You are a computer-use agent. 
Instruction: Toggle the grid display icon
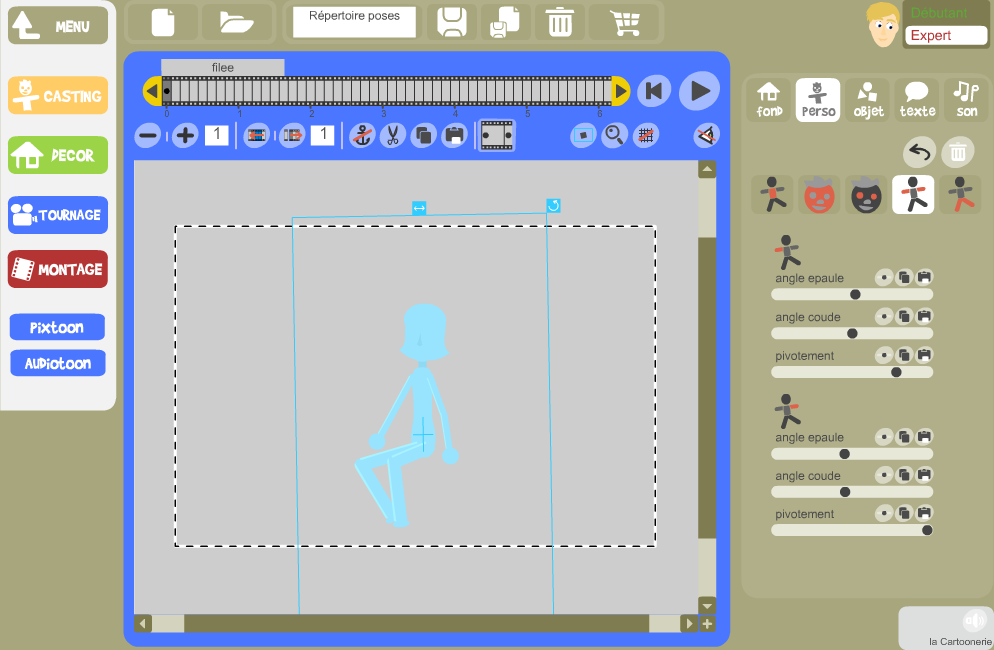click(x=645, y=135)
